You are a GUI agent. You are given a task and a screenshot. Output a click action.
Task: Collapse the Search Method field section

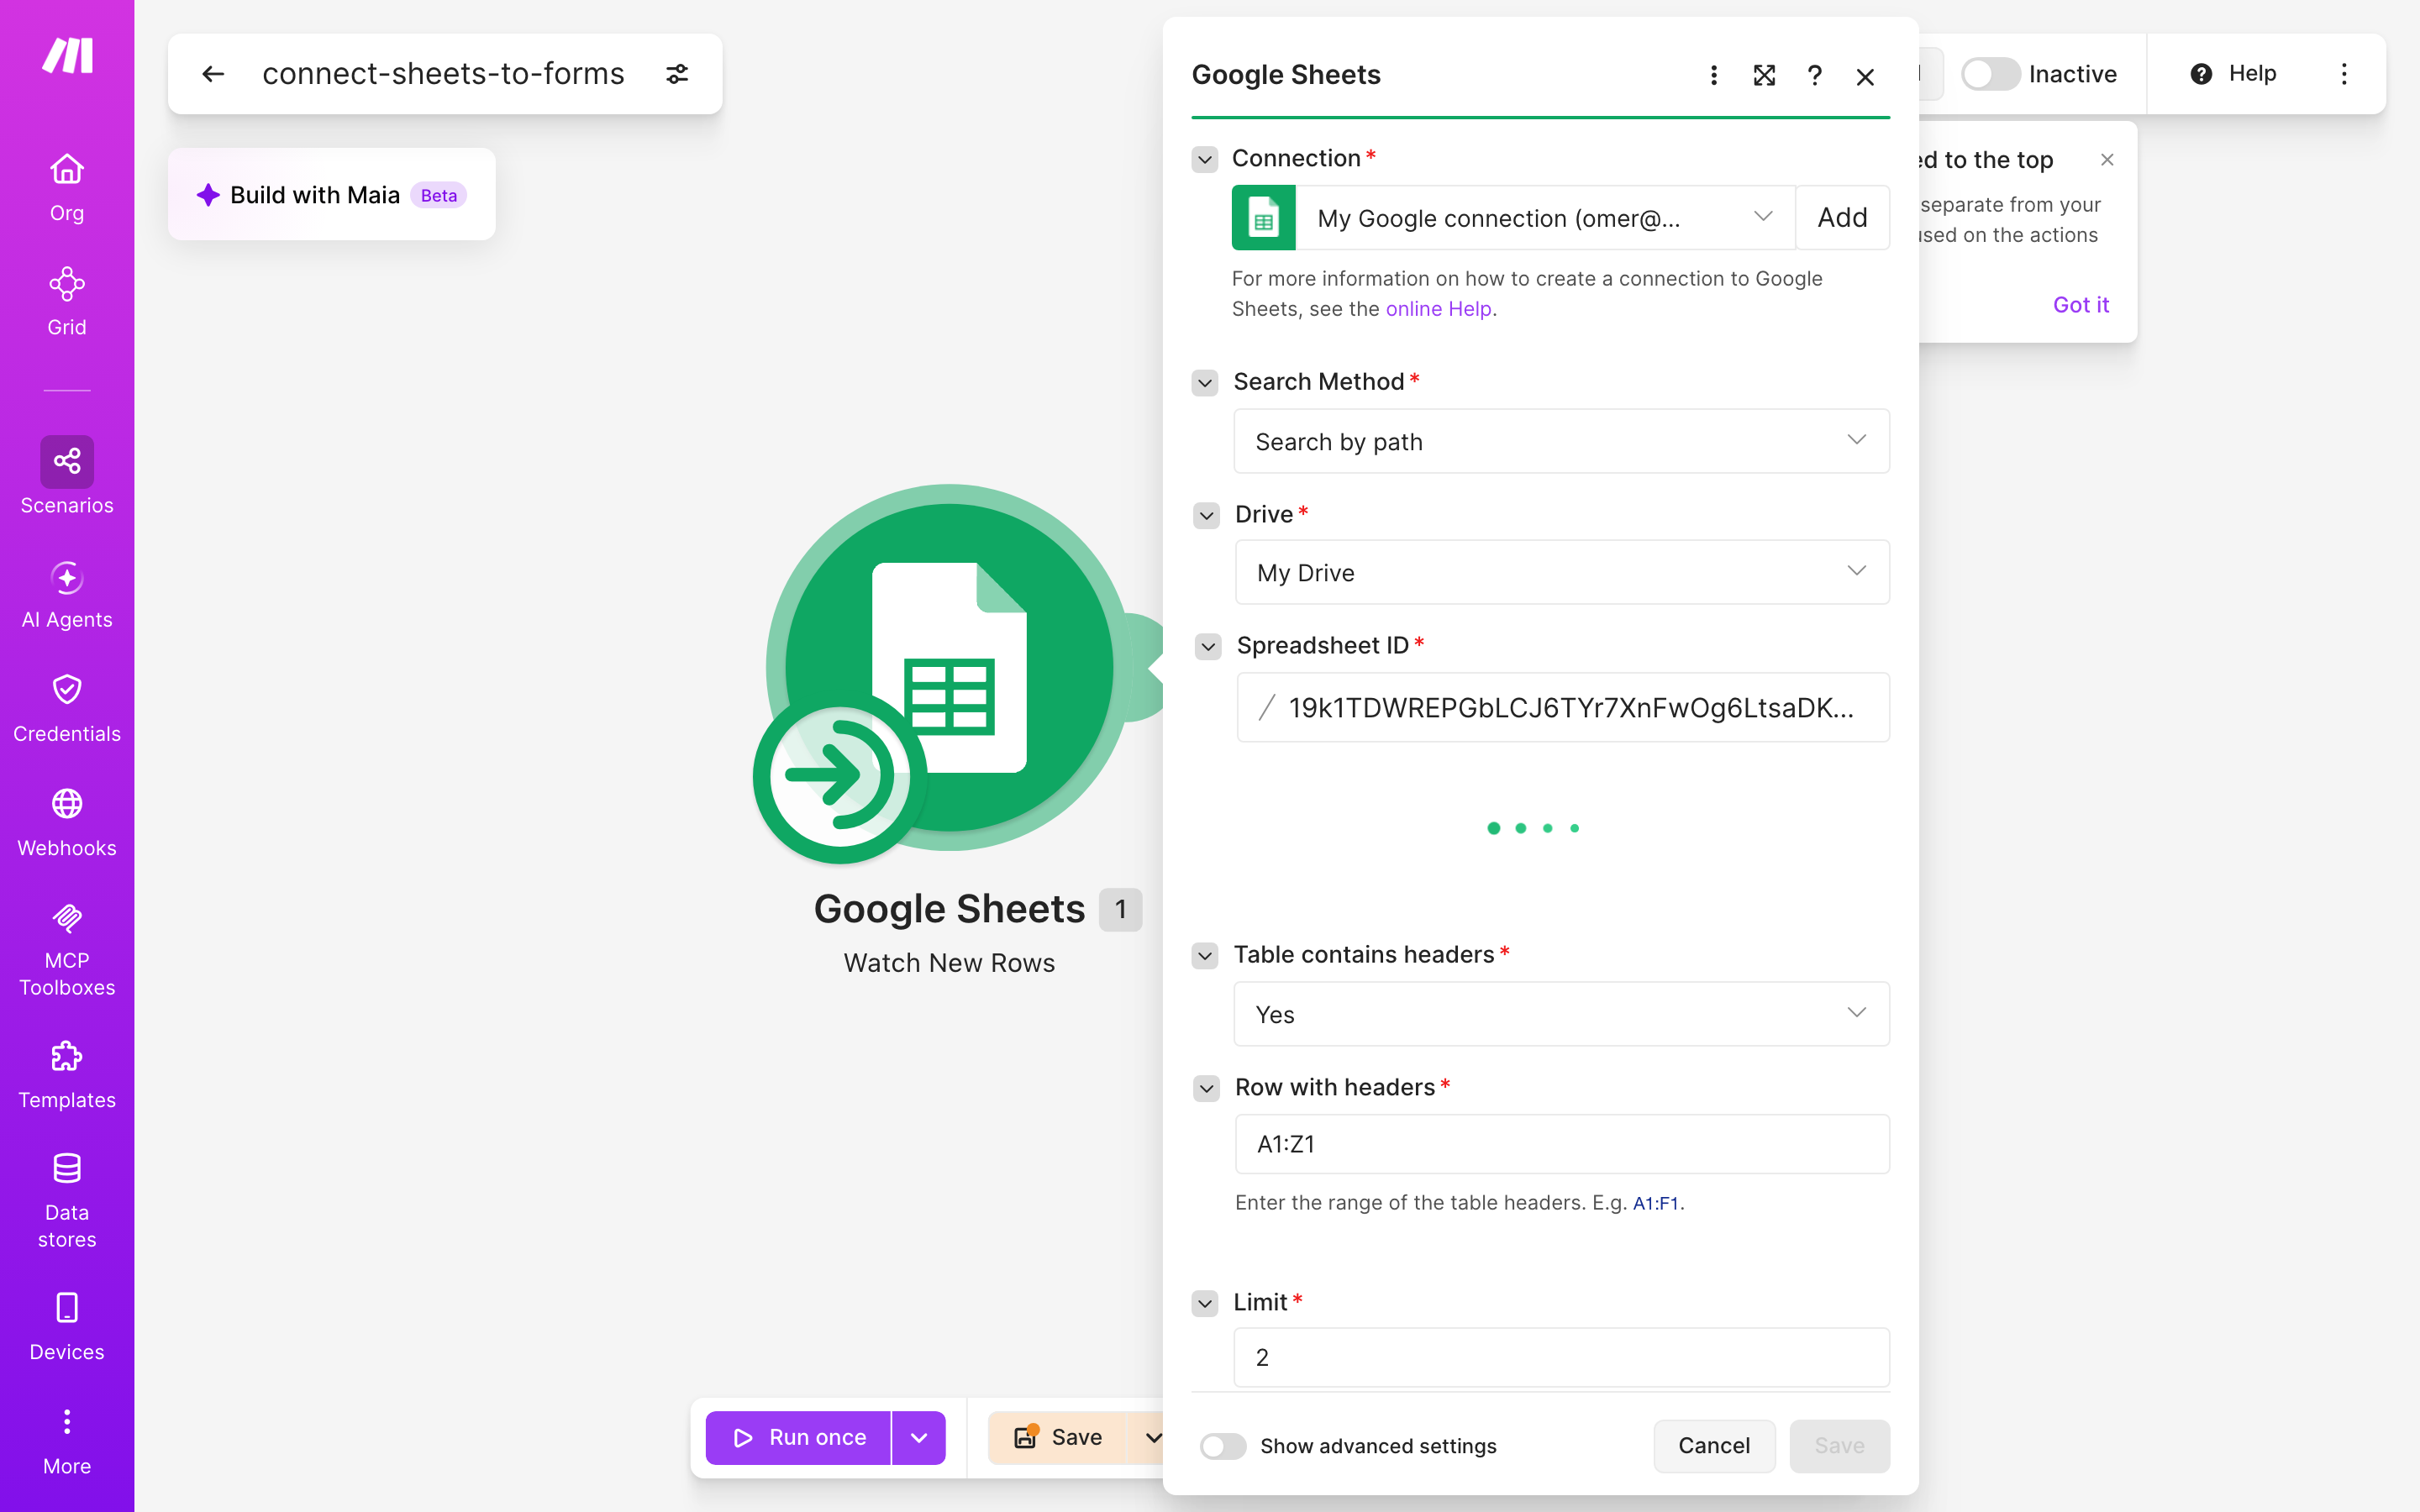[x=1205, y=383]
